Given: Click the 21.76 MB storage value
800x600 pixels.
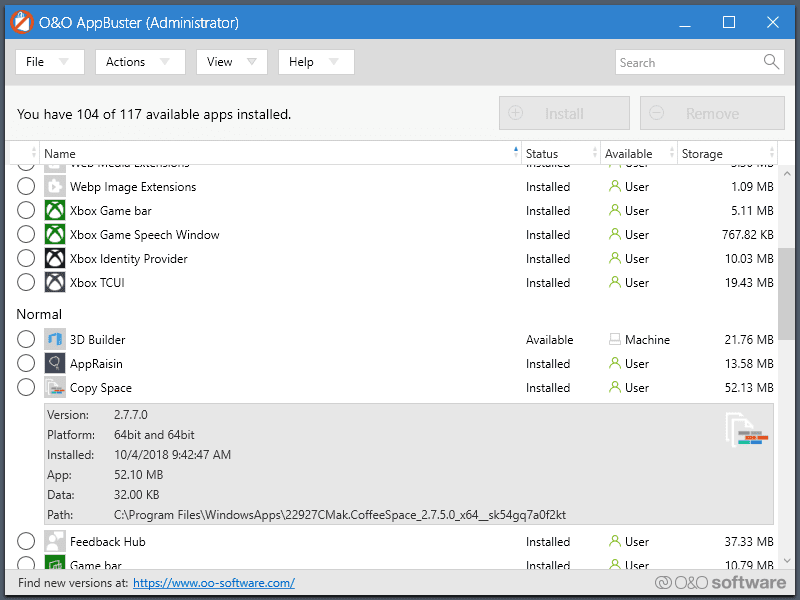Looking at the screenshot, I should 749,340.
